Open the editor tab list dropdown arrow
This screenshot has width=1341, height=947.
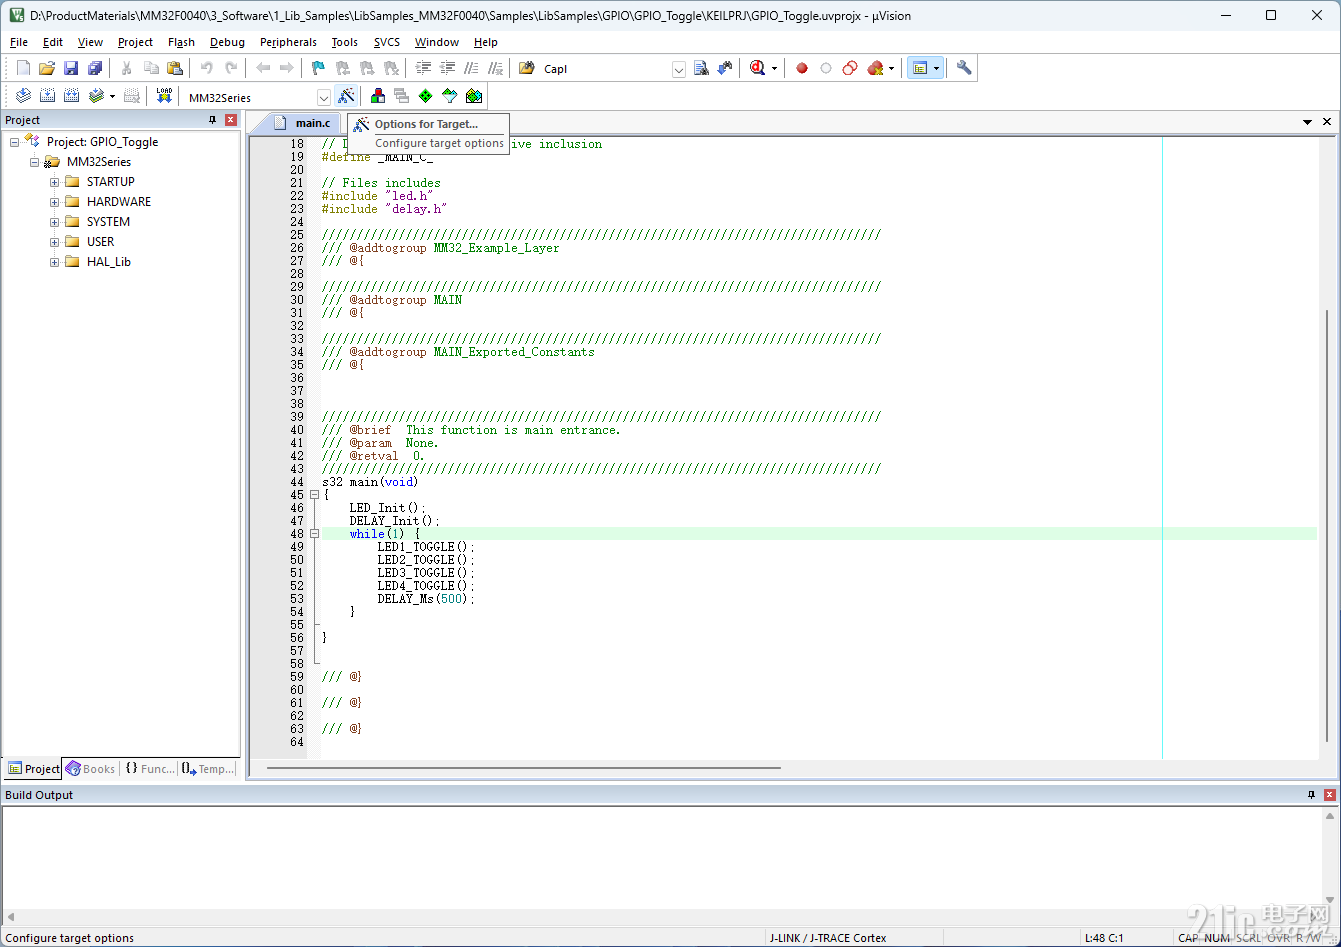(1307, 122)
